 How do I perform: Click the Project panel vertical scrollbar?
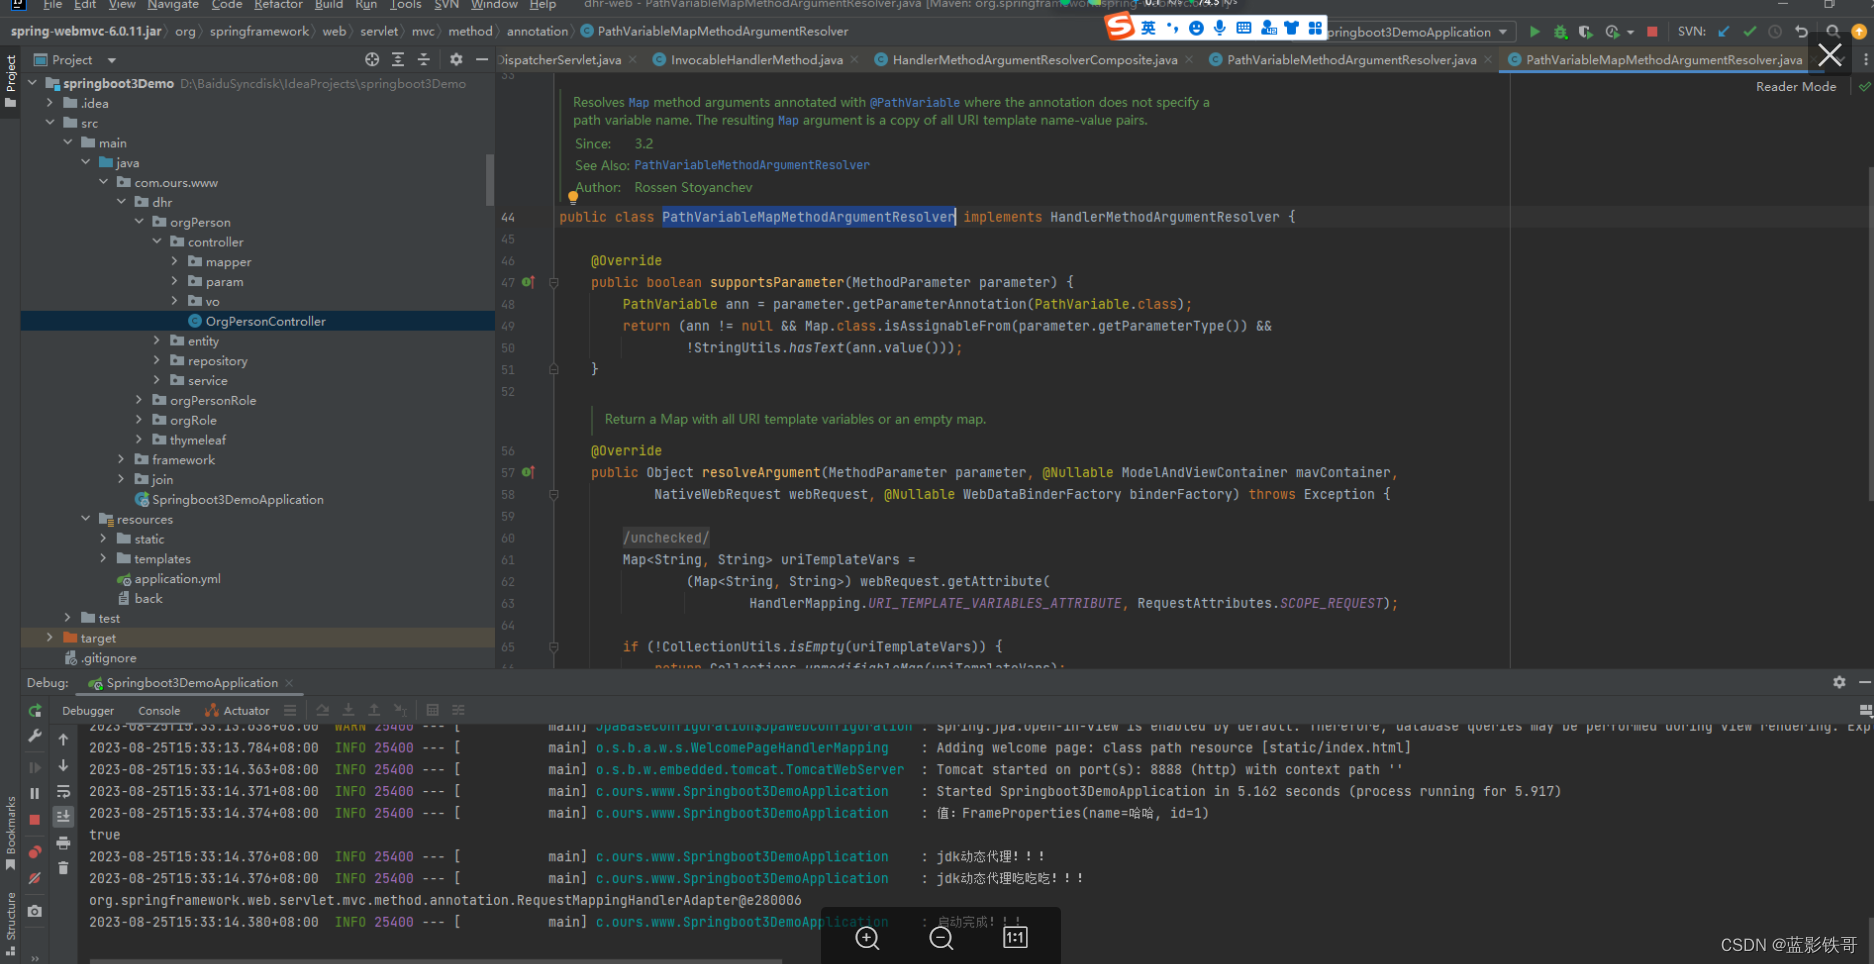click(490, 180)
